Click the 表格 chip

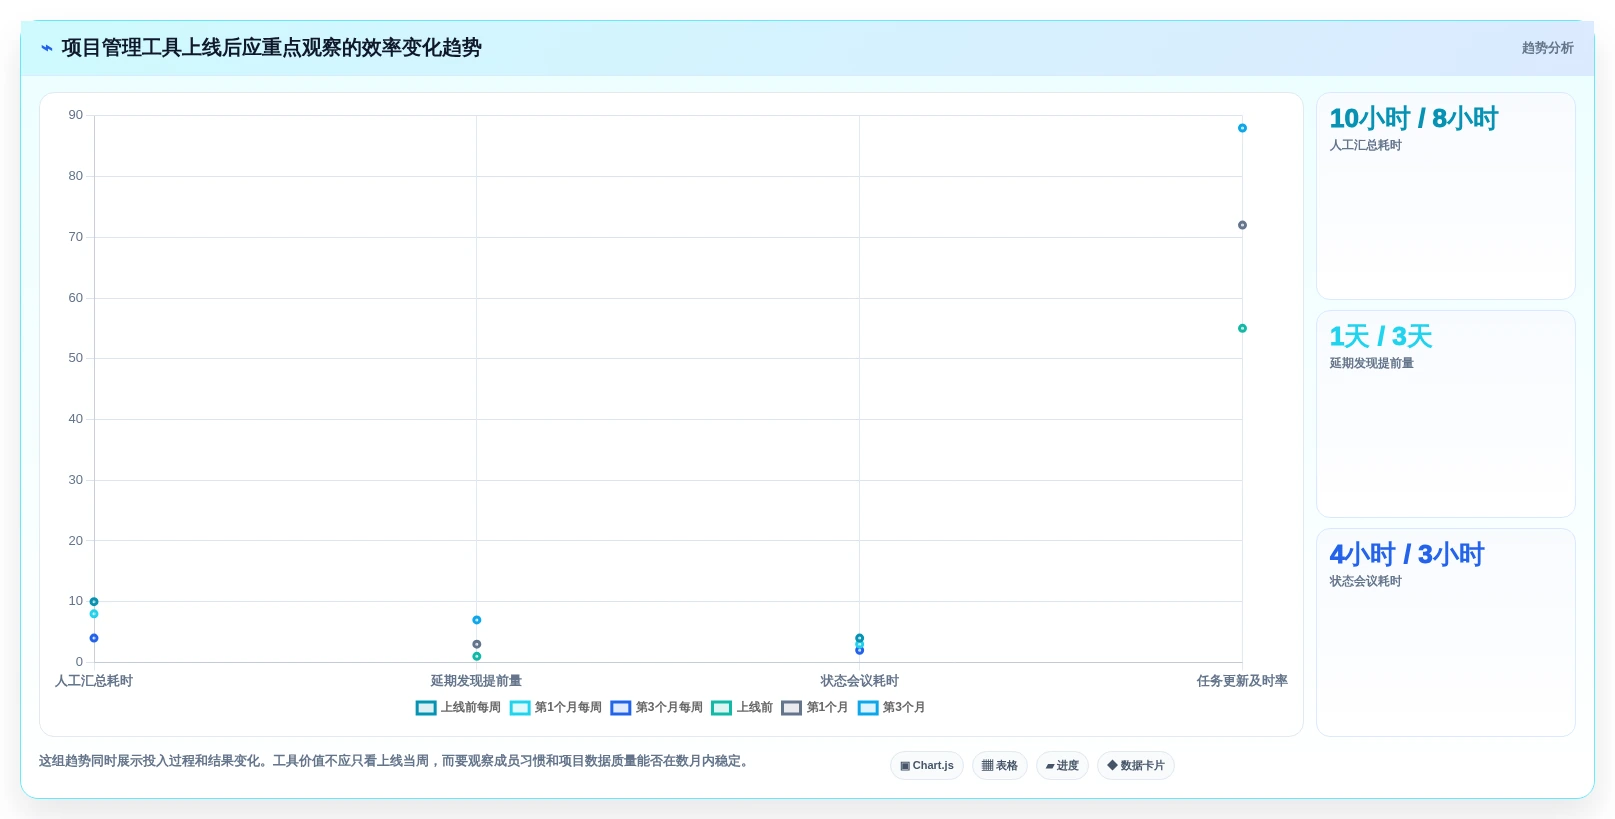coord(999,765)
